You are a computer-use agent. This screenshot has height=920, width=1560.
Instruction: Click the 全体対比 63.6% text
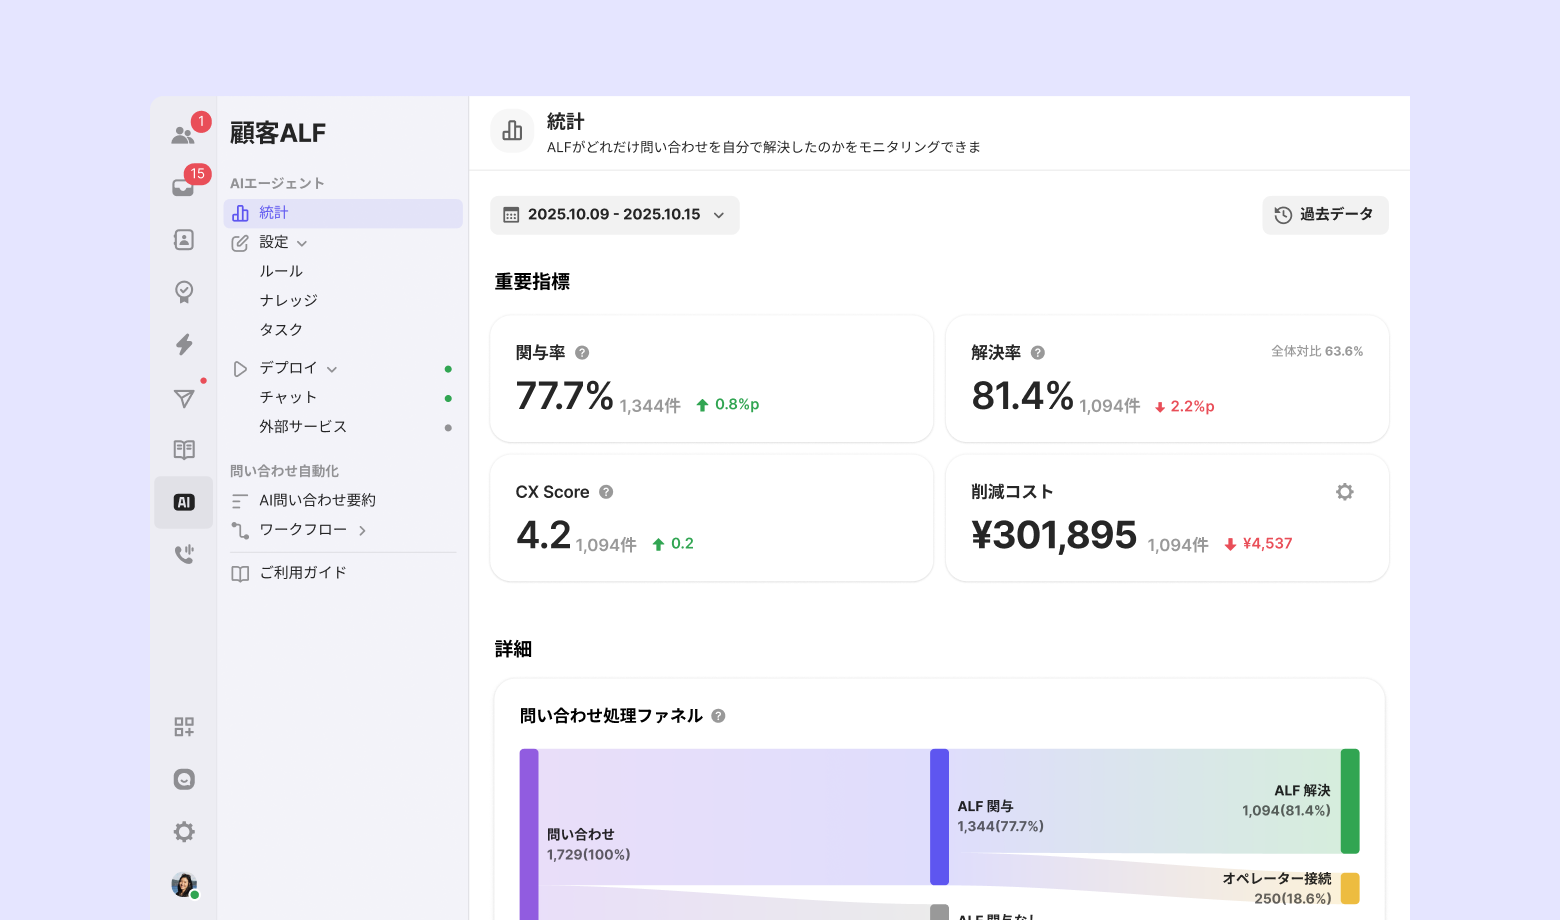click(1317, 351)
